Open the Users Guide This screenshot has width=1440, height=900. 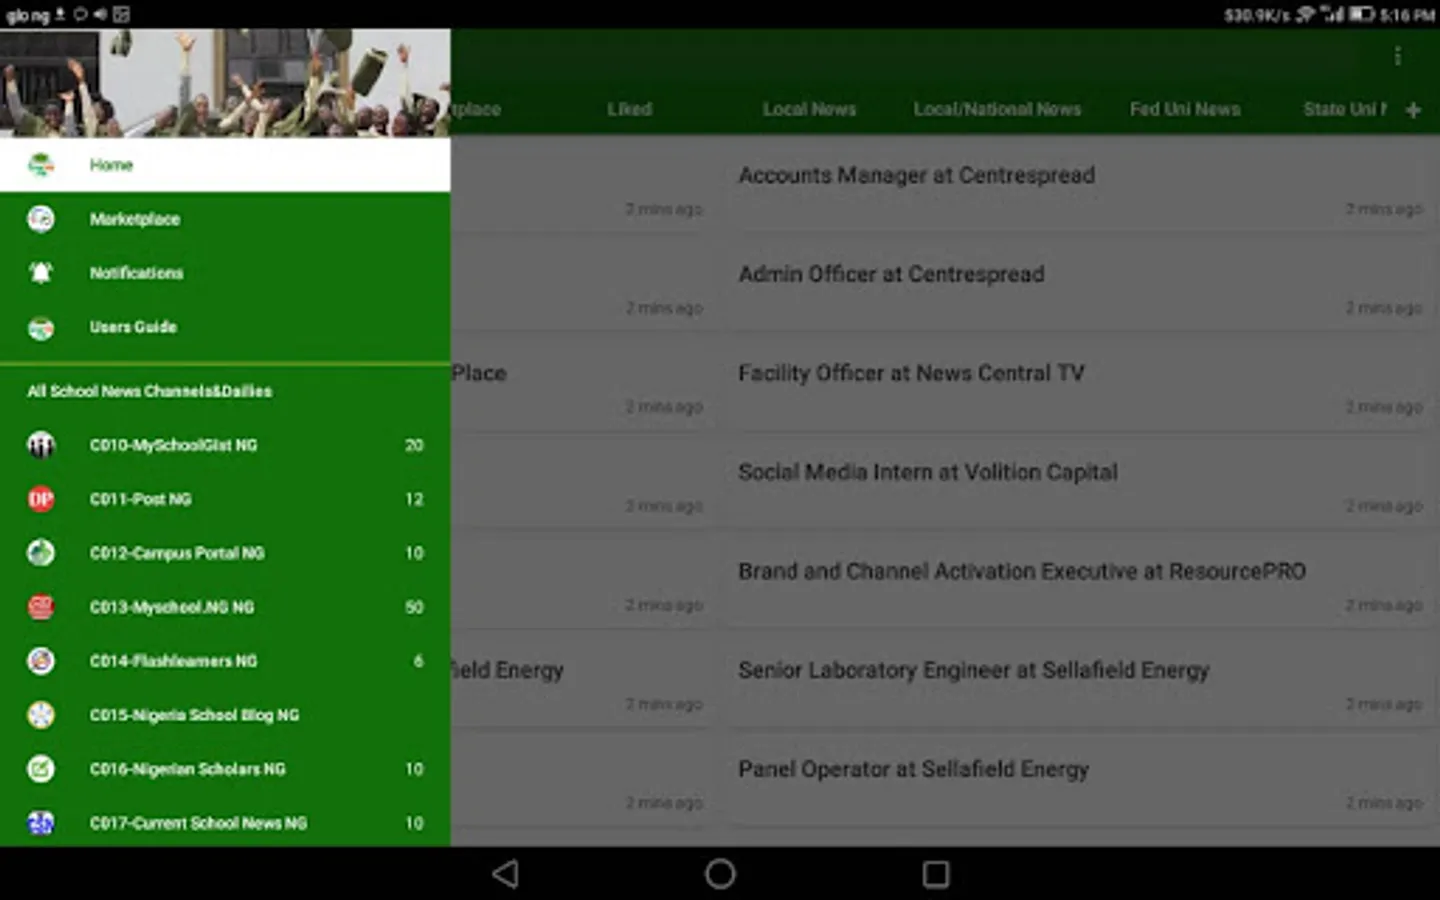point(133,327)
